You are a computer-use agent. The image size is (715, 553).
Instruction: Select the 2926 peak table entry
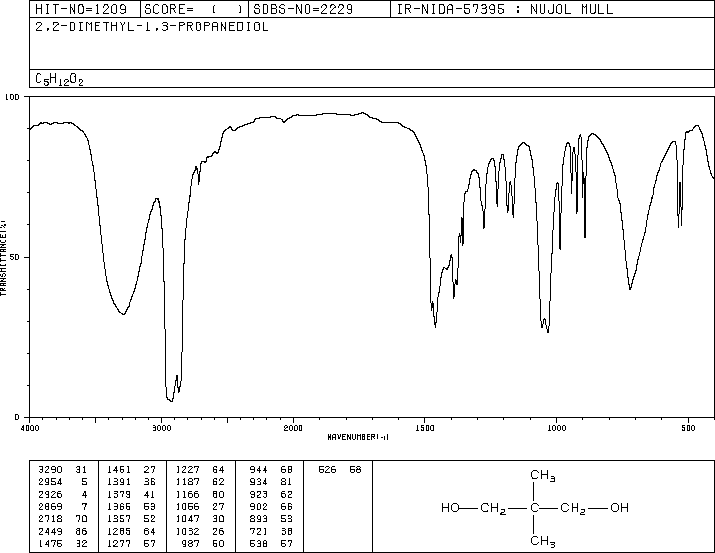(62, 494)
